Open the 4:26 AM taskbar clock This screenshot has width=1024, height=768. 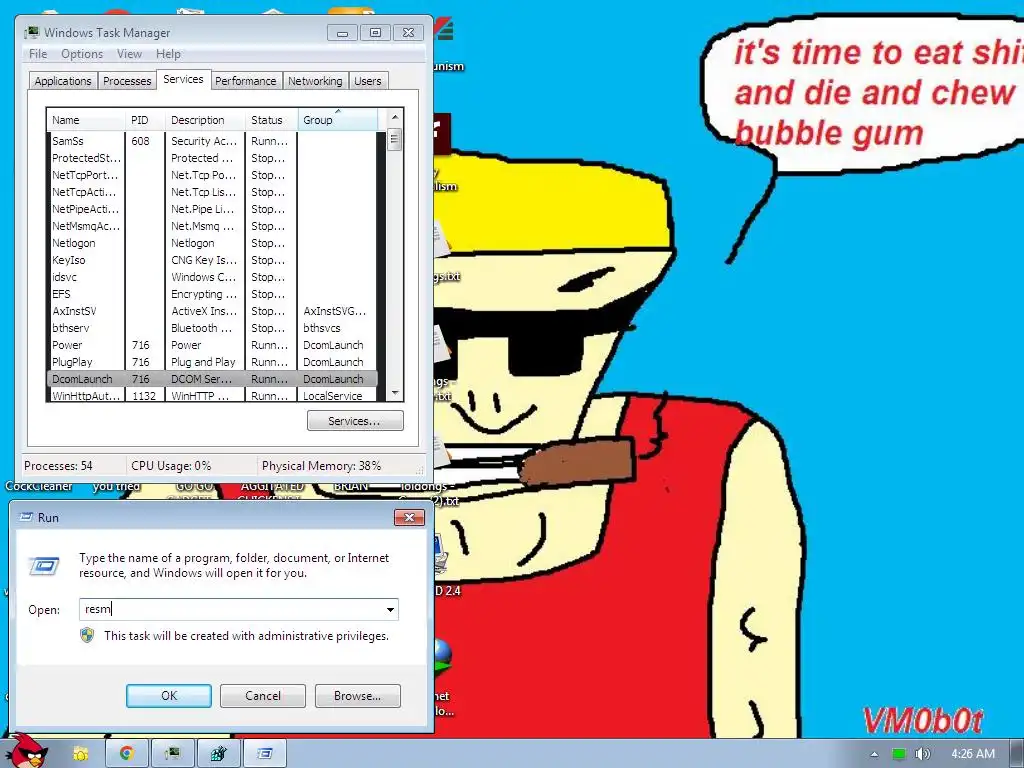click(x=972, y=754)
